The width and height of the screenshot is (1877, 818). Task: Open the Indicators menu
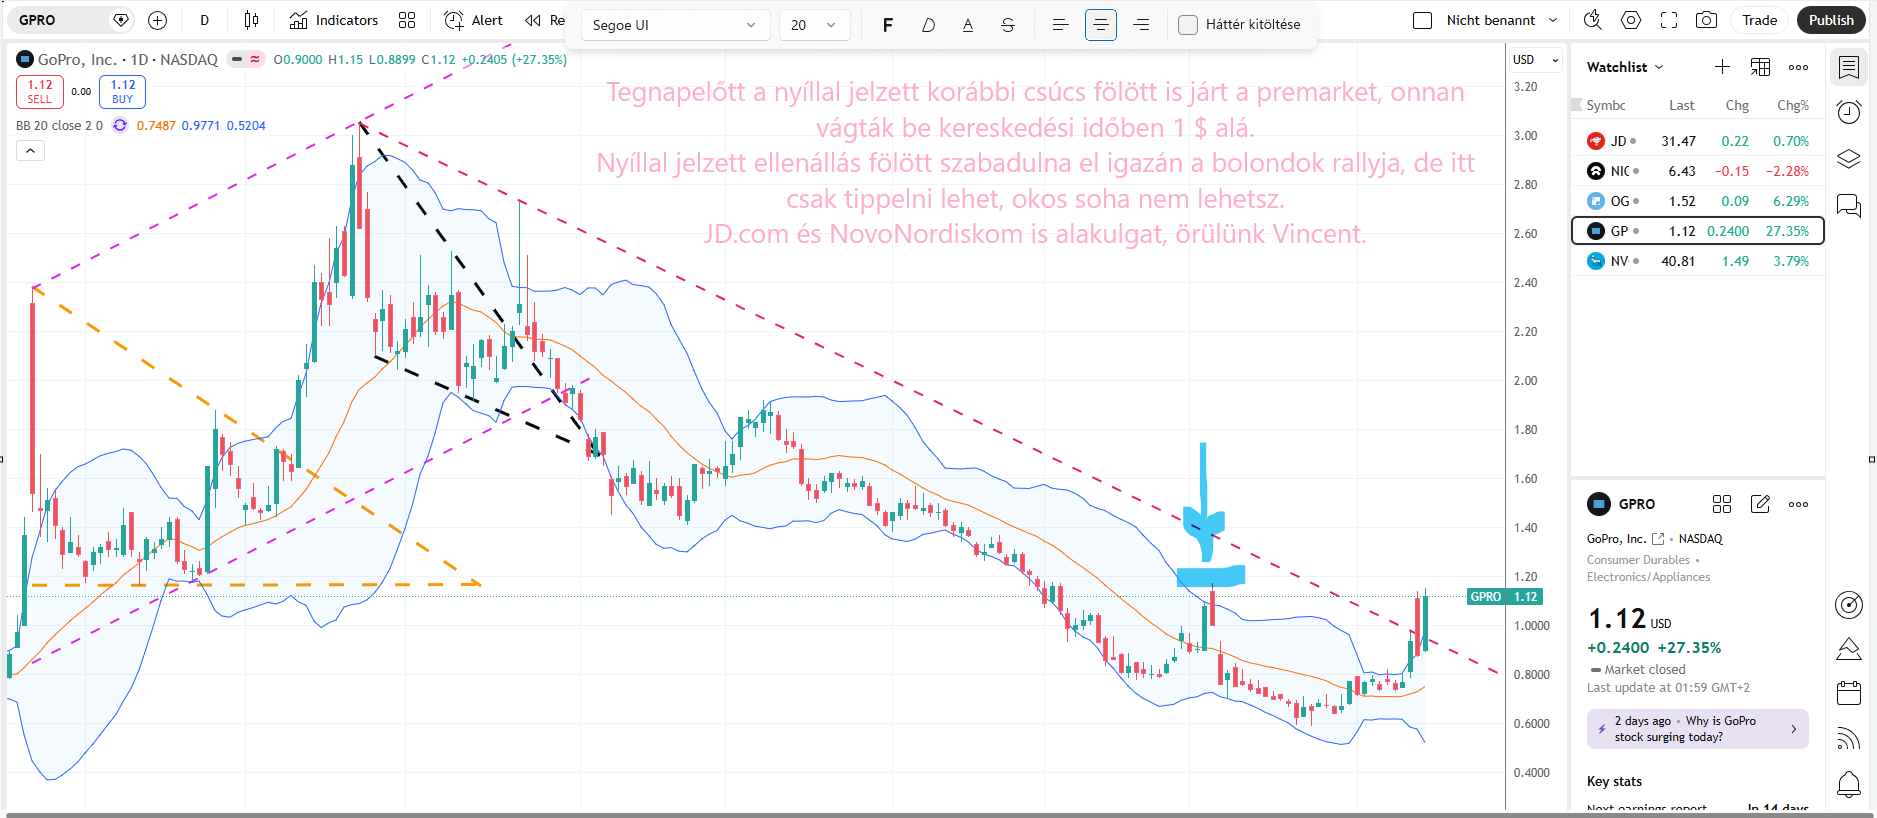334,20
